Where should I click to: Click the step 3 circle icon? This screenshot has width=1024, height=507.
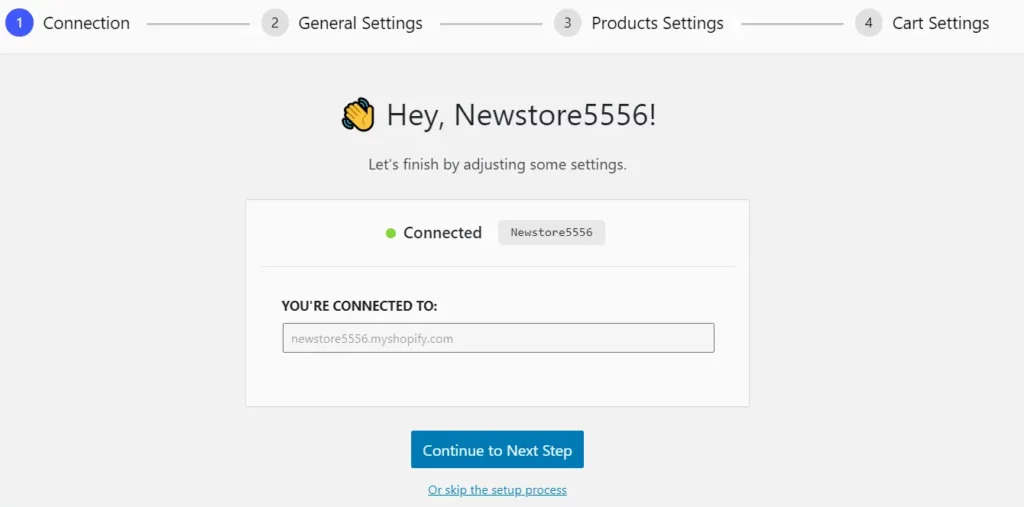[568, 24]
